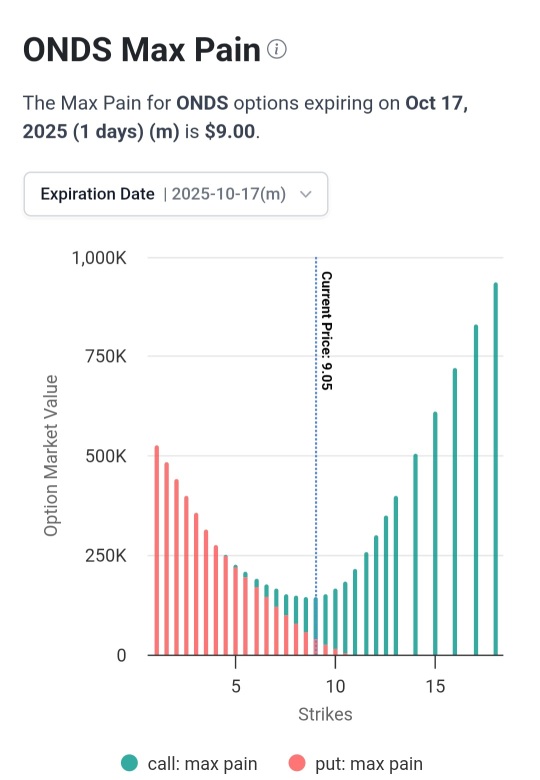This screenshot has width=540, height=780.
Task: Click the ONDS Max Pain heading
Action: click(x=142, y=49)
